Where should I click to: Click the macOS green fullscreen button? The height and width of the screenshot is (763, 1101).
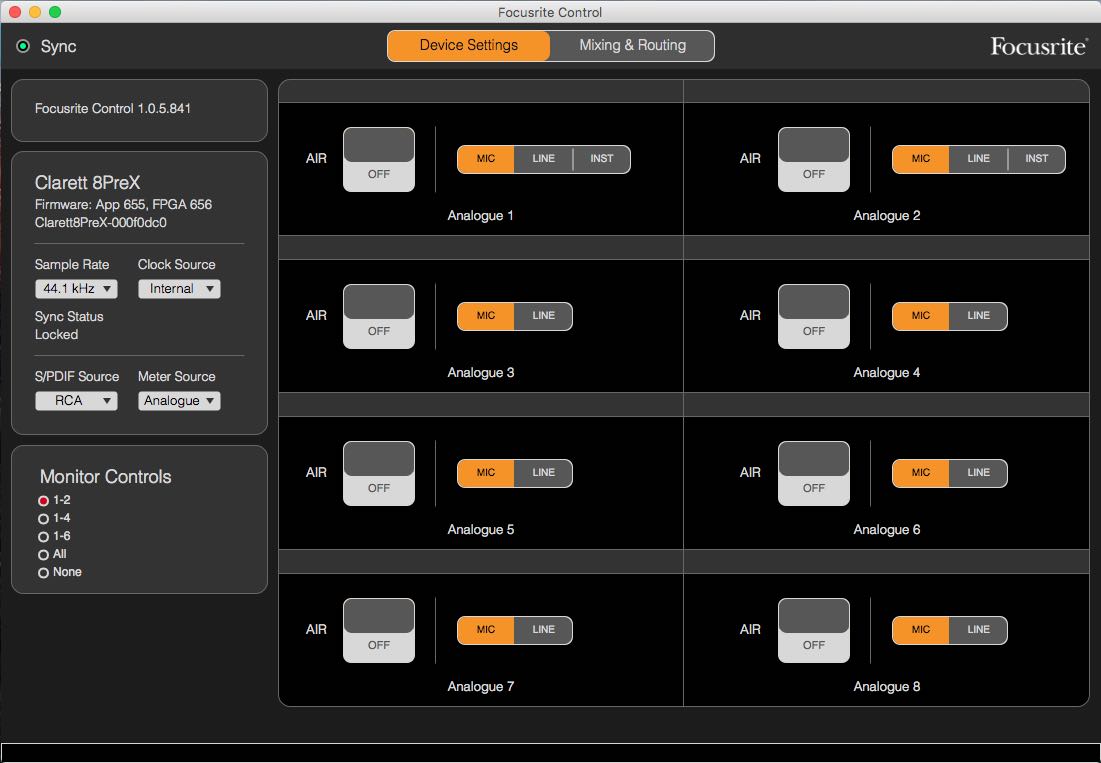click(55, 12)
